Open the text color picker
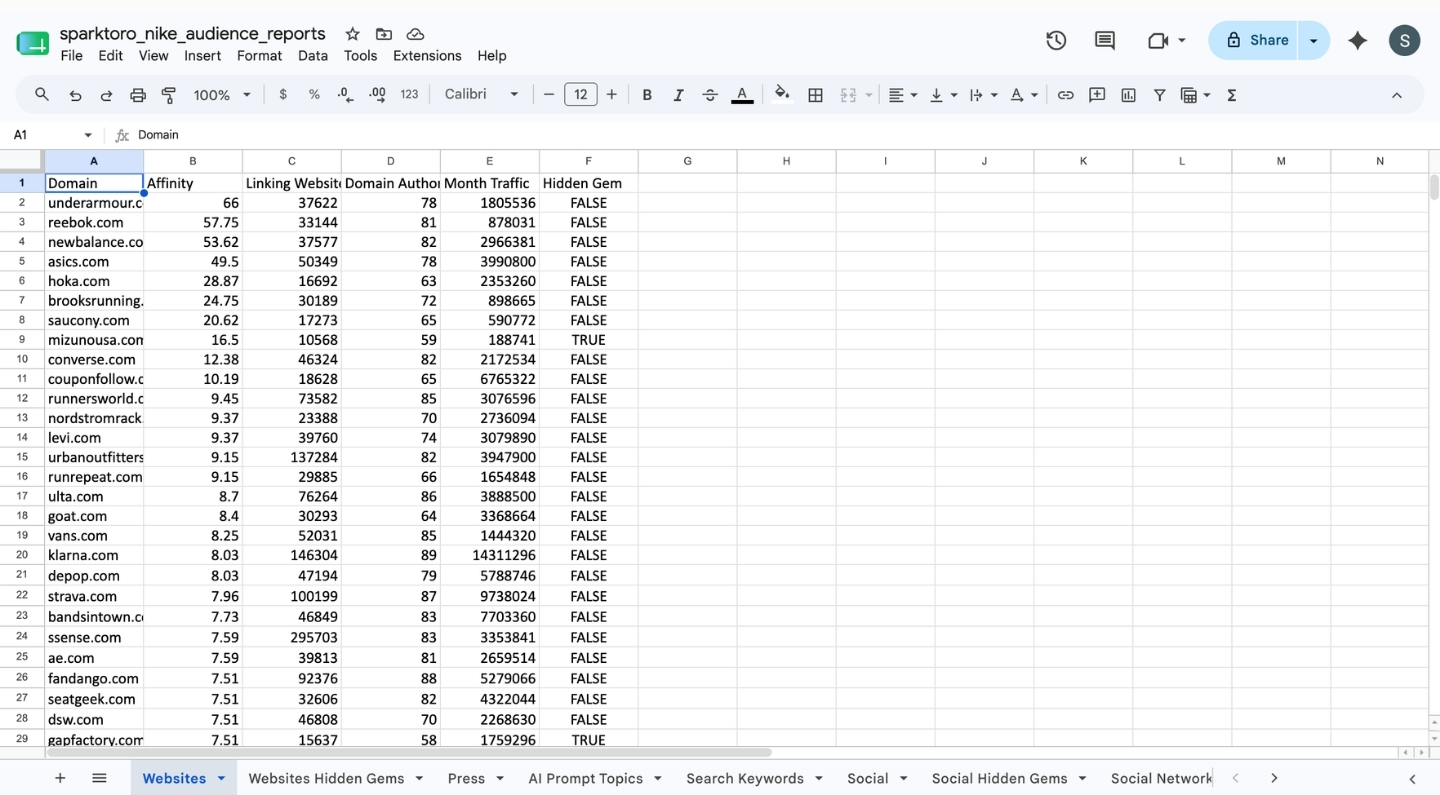Screen dimensions: 1440x795 [742, 95]
